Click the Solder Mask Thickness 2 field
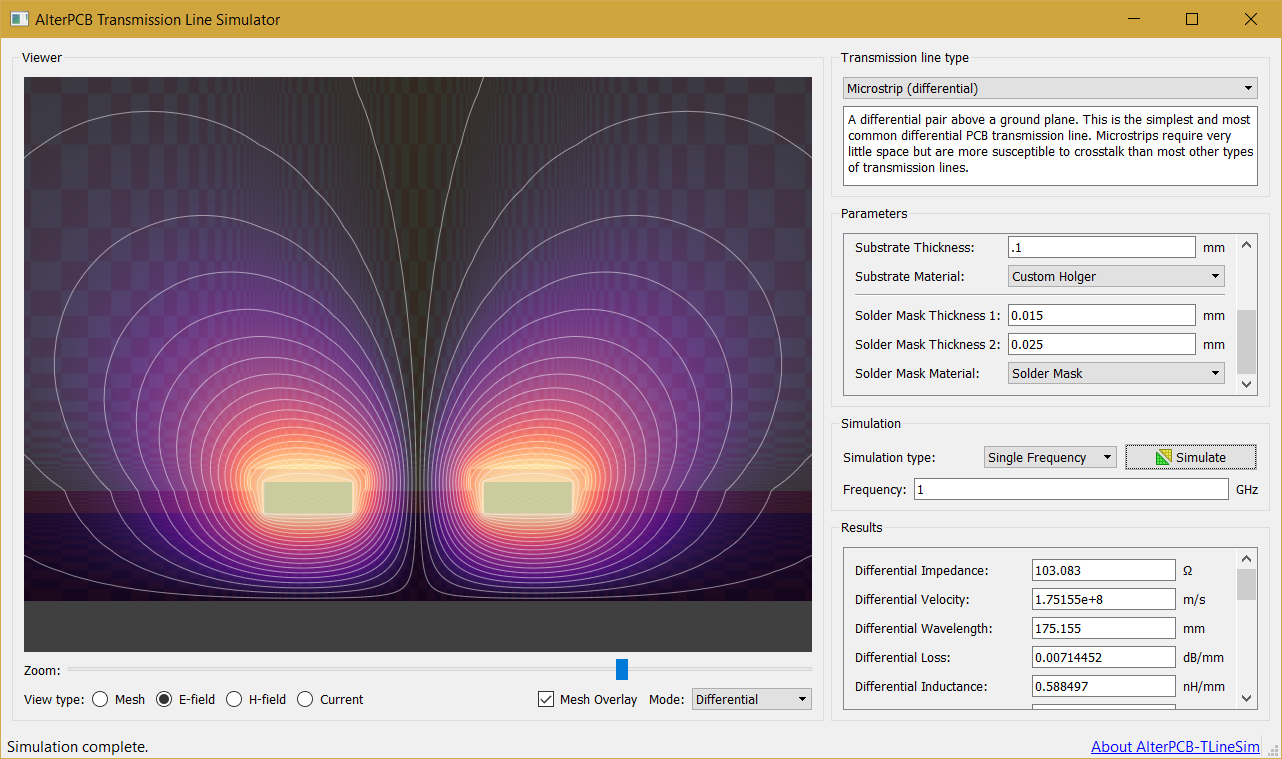 tap(1102, 344)
